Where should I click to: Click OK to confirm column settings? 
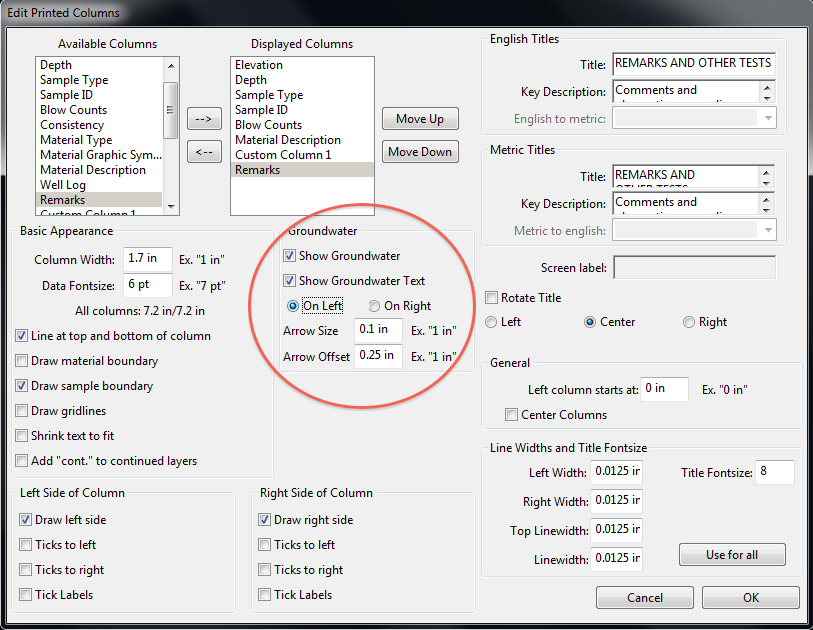pos(750,598)
